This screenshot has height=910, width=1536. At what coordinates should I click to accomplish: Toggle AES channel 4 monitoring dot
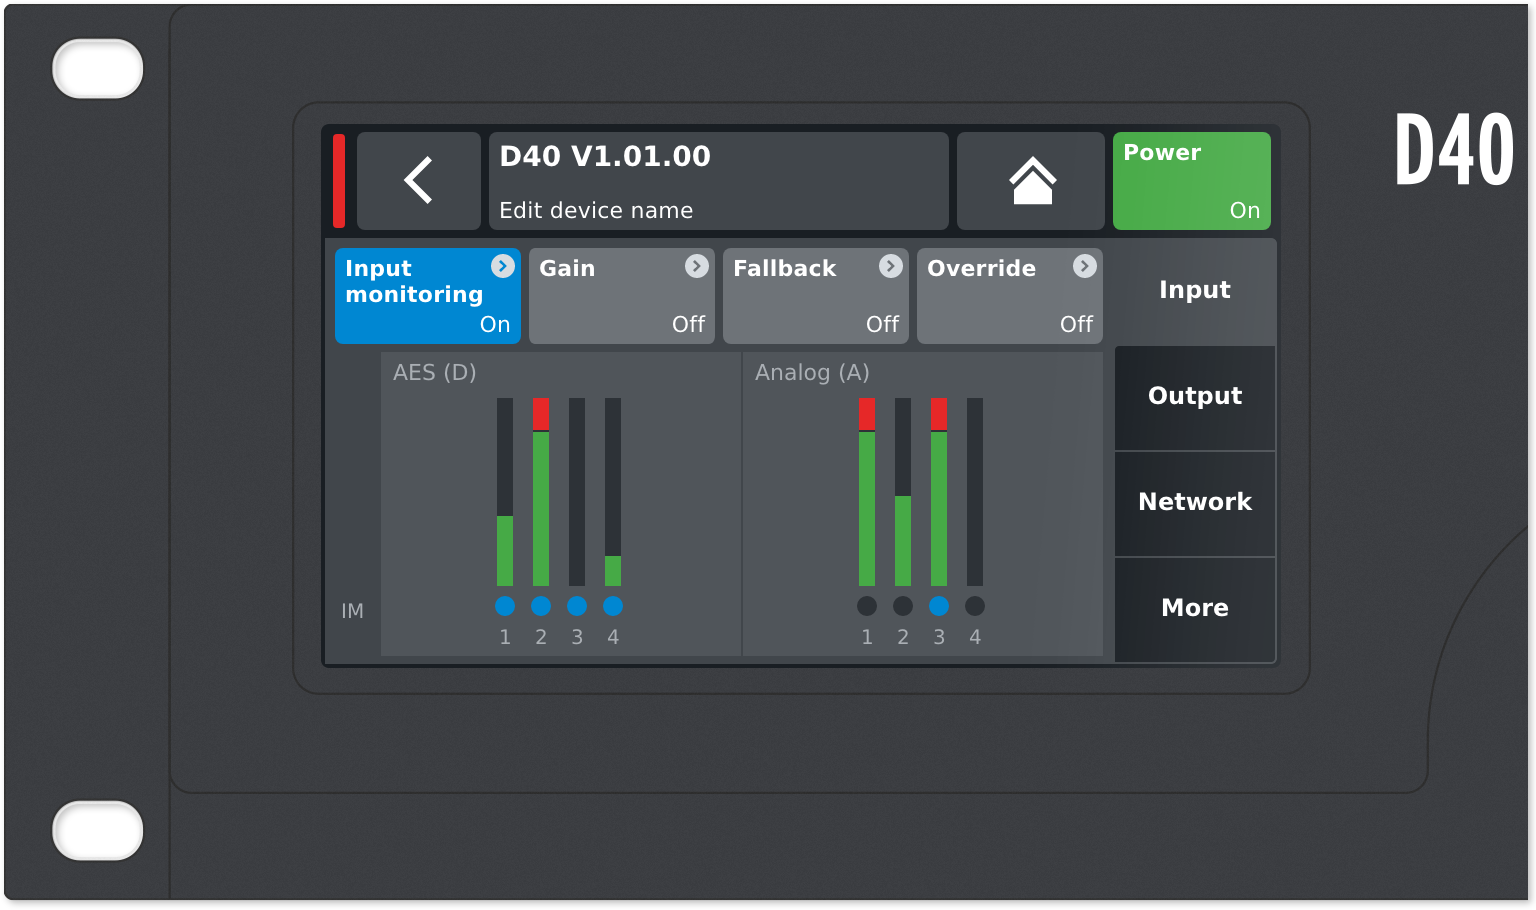point(613,606)
